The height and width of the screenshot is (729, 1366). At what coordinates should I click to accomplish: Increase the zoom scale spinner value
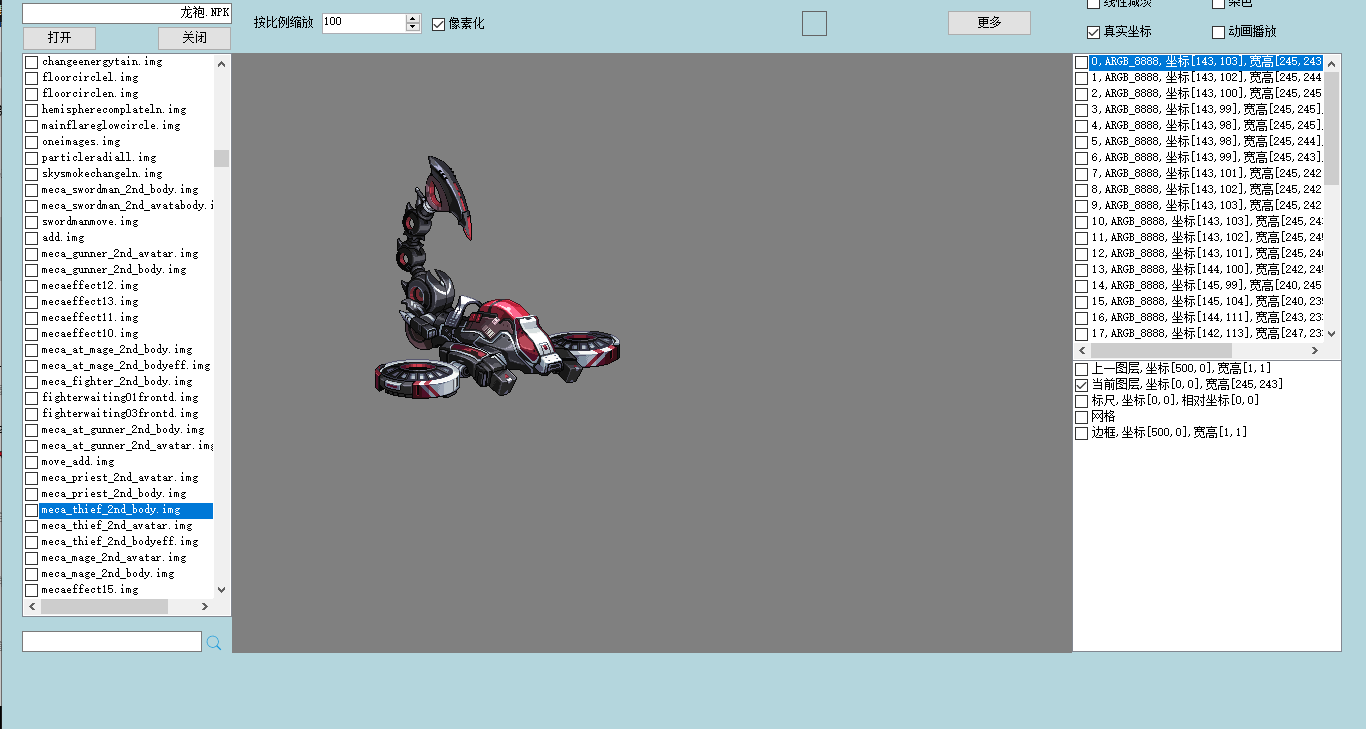coord(413,18)
